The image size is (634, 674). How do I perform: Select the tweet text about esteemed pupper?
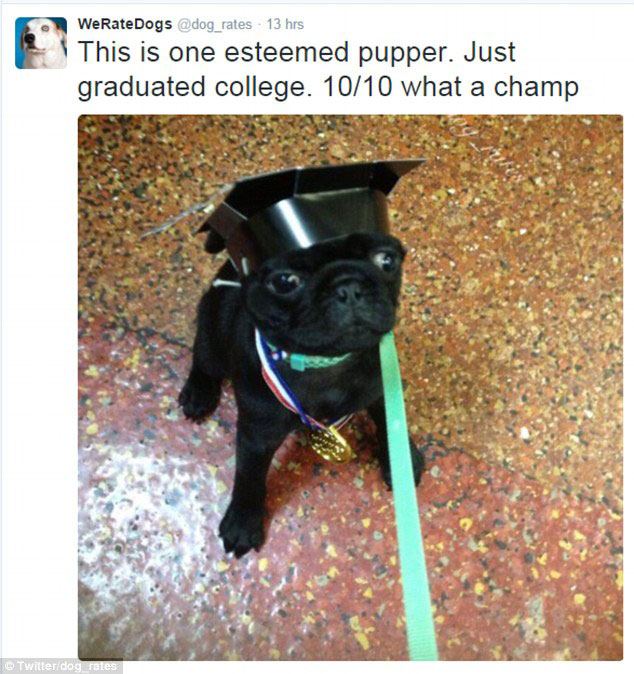click(x=328, y=70)
